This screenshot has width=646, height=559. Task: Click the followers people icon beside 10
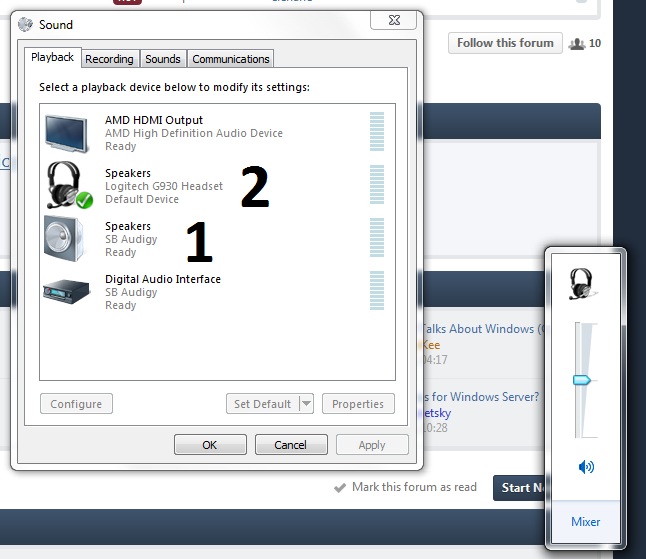coord(577,43)
